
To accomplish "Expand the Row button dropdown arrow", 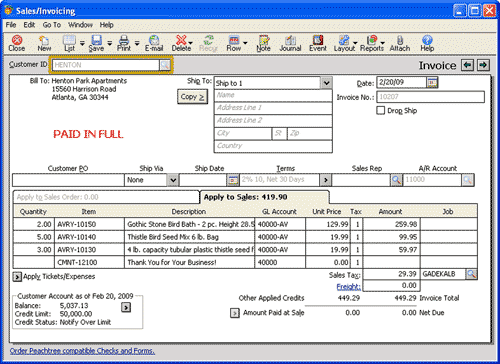I will tap(245, 43).
